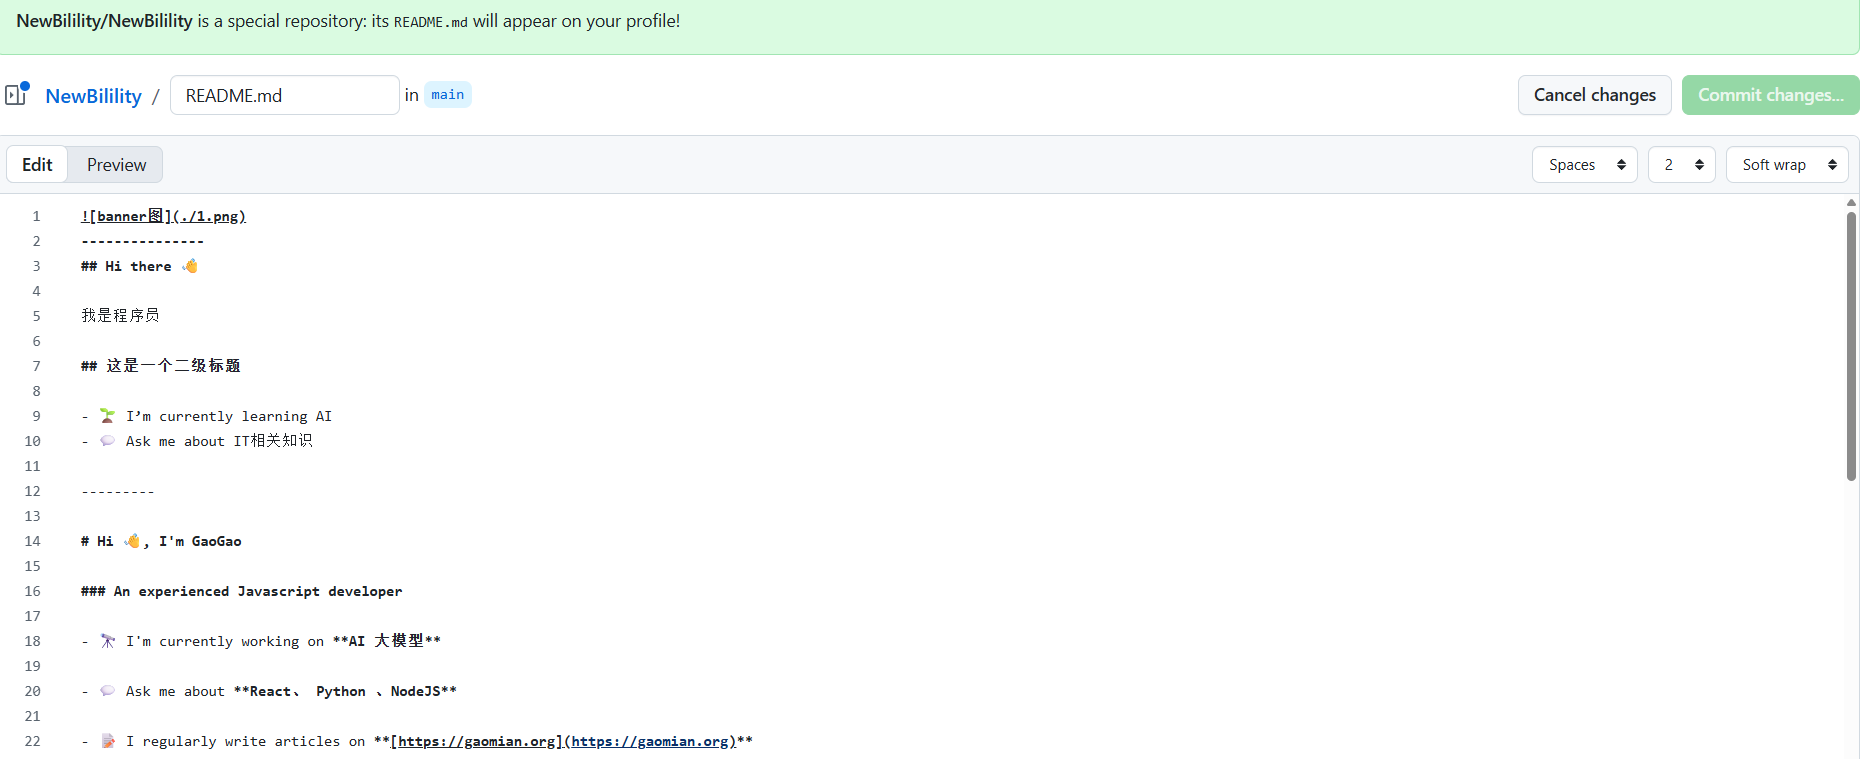Screen dimensions: 1865x759
Task: Expand the file tree sidebar icon
Action: pyautogui.click(x=16, y=94)
